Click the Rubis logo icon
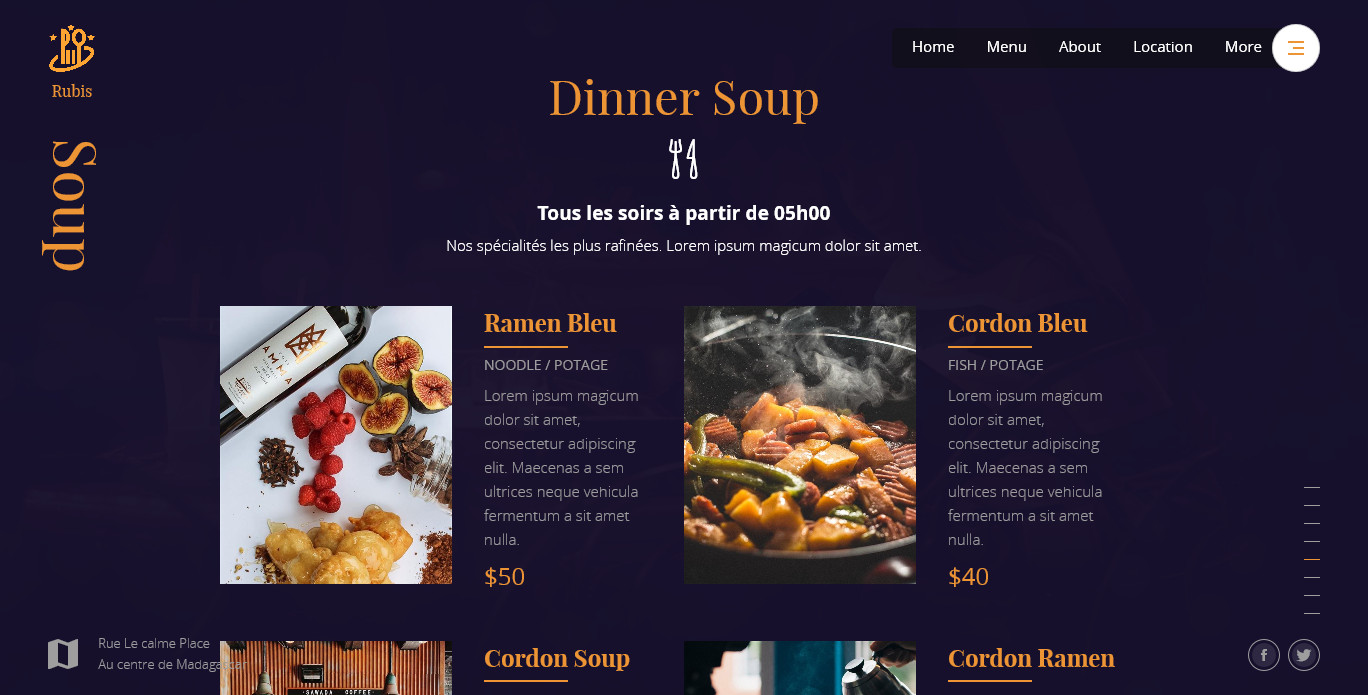 (x=72, y=48)
